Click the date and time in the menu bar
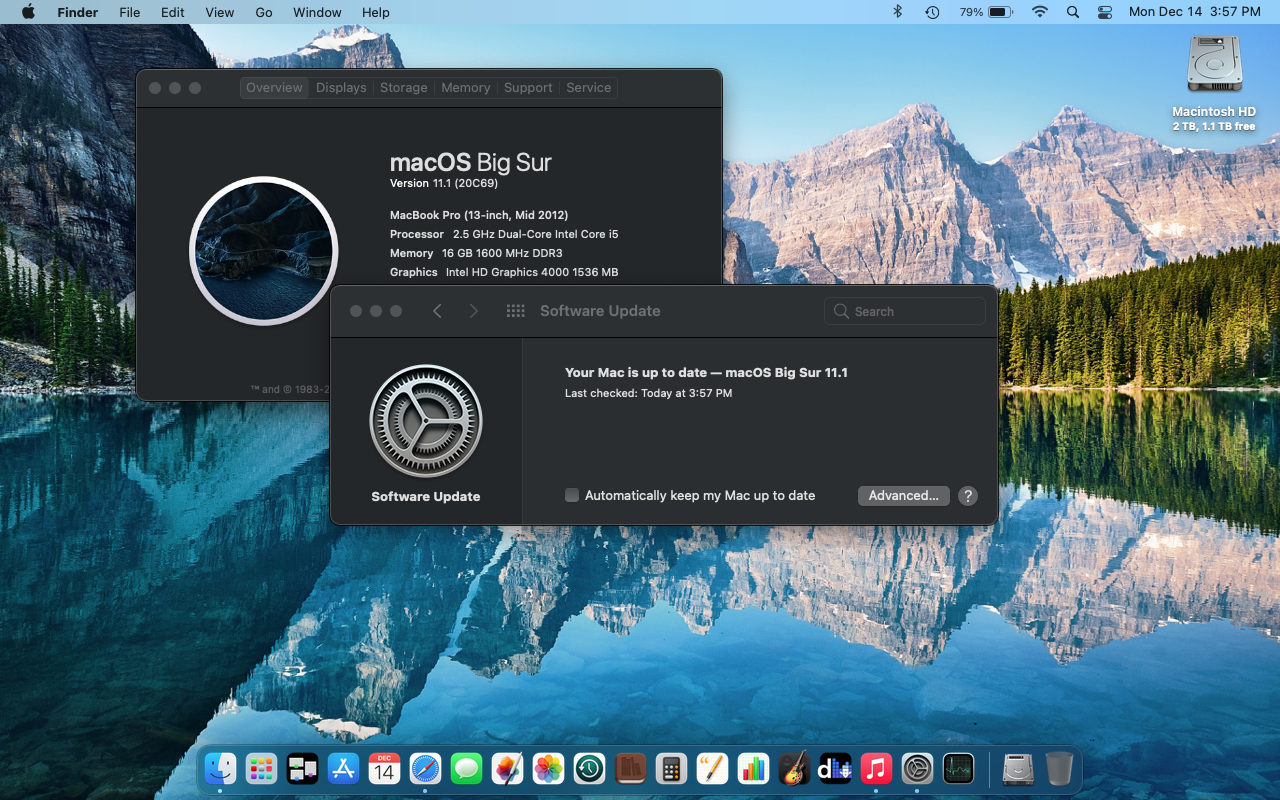The image size is (1280, 800). click(1194, 12)
